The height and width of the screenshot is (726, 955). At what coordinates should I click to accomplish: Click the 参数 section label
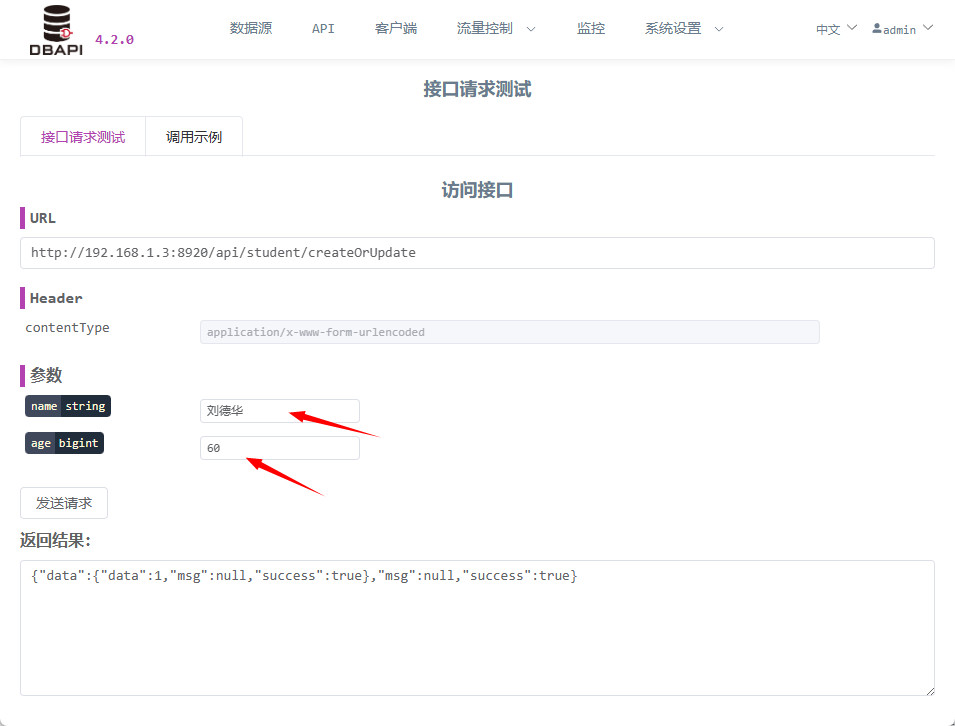tap(46, 375)
